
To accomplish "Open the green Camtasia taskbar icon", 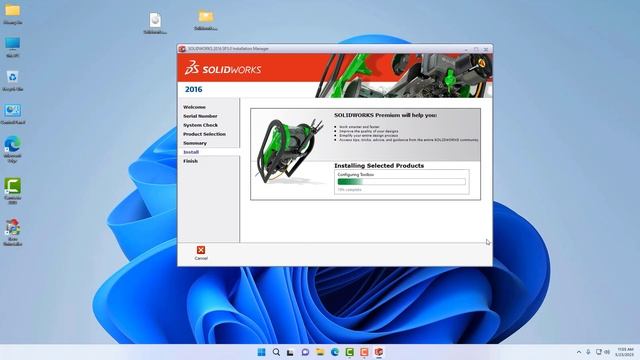I will tap(349, 352).
